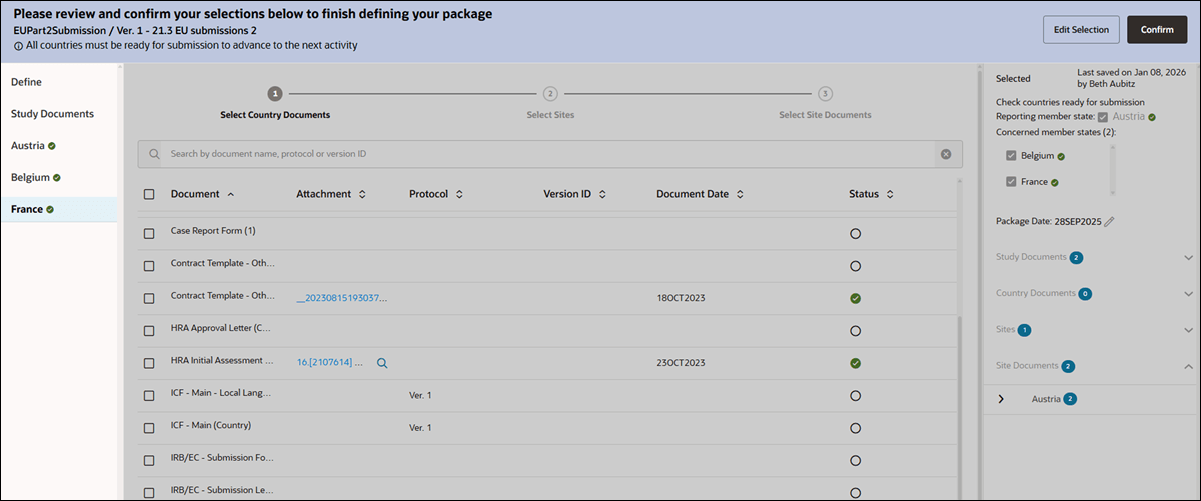Expand the Austria site documents node

point(1001,399)
